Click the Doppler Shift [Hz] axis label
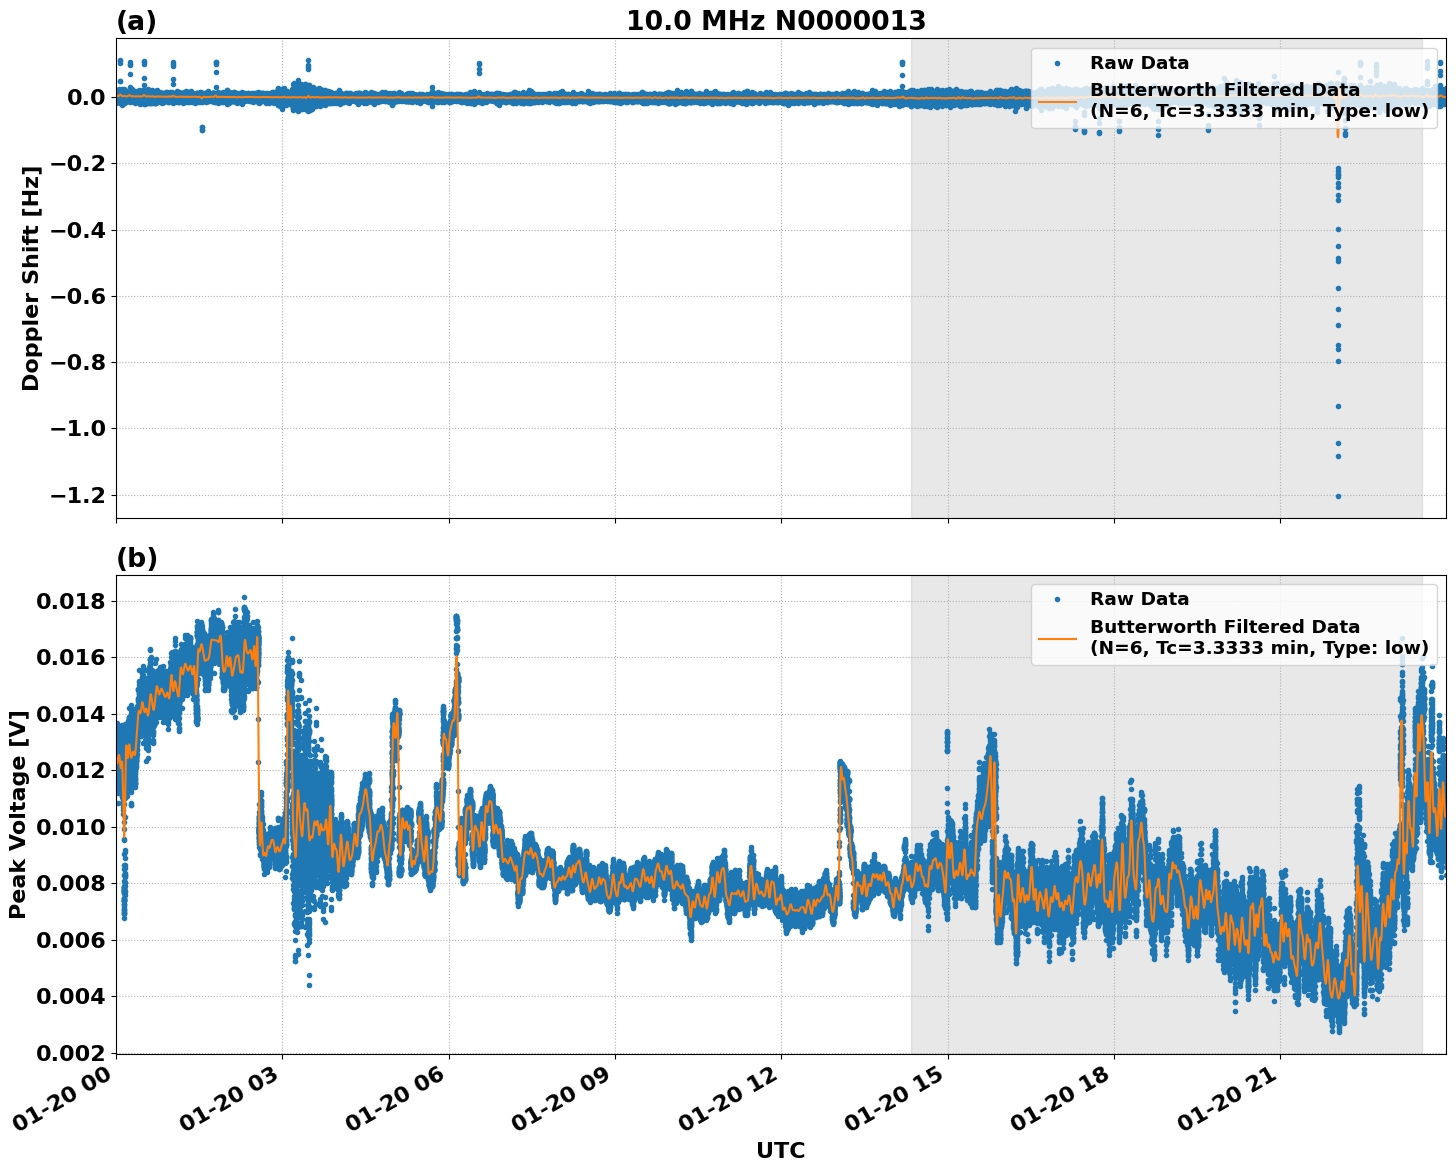 (x=30, y=270)
